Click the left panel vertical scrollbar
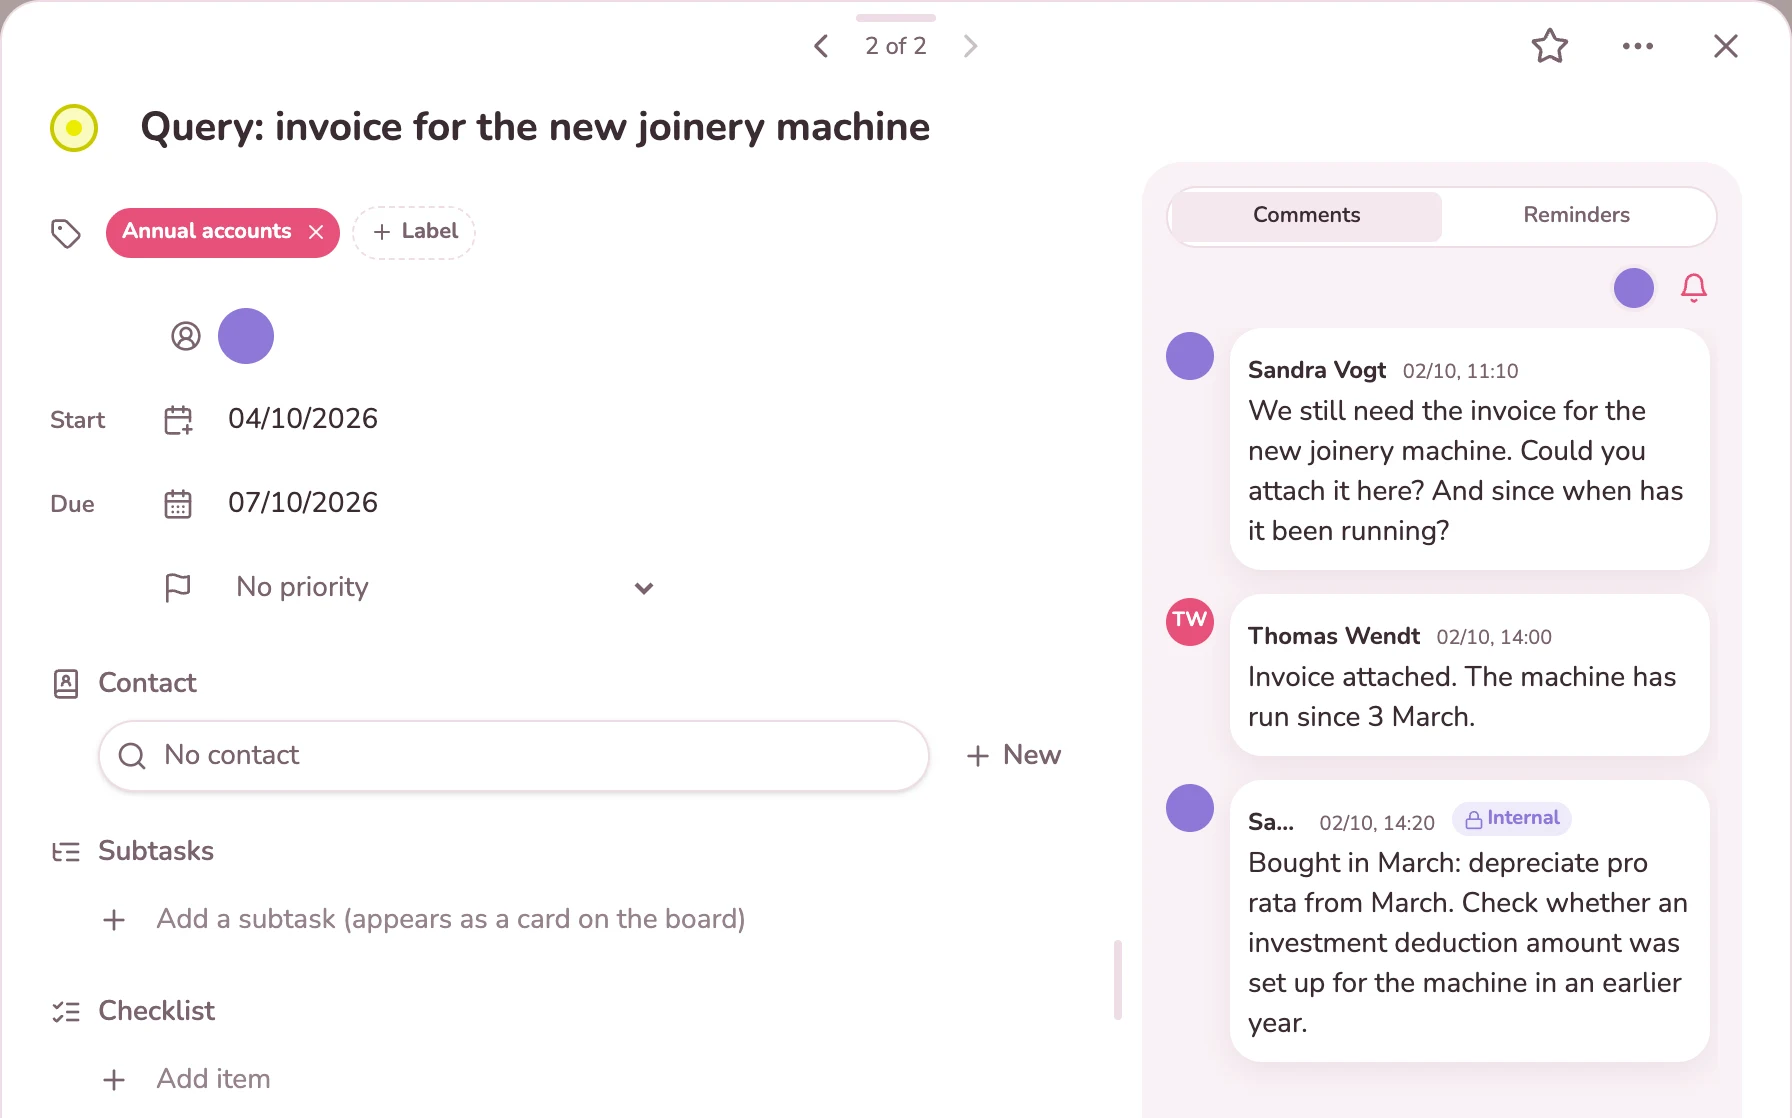This screenshot has height=1118, width=1792. (1118, 980)
